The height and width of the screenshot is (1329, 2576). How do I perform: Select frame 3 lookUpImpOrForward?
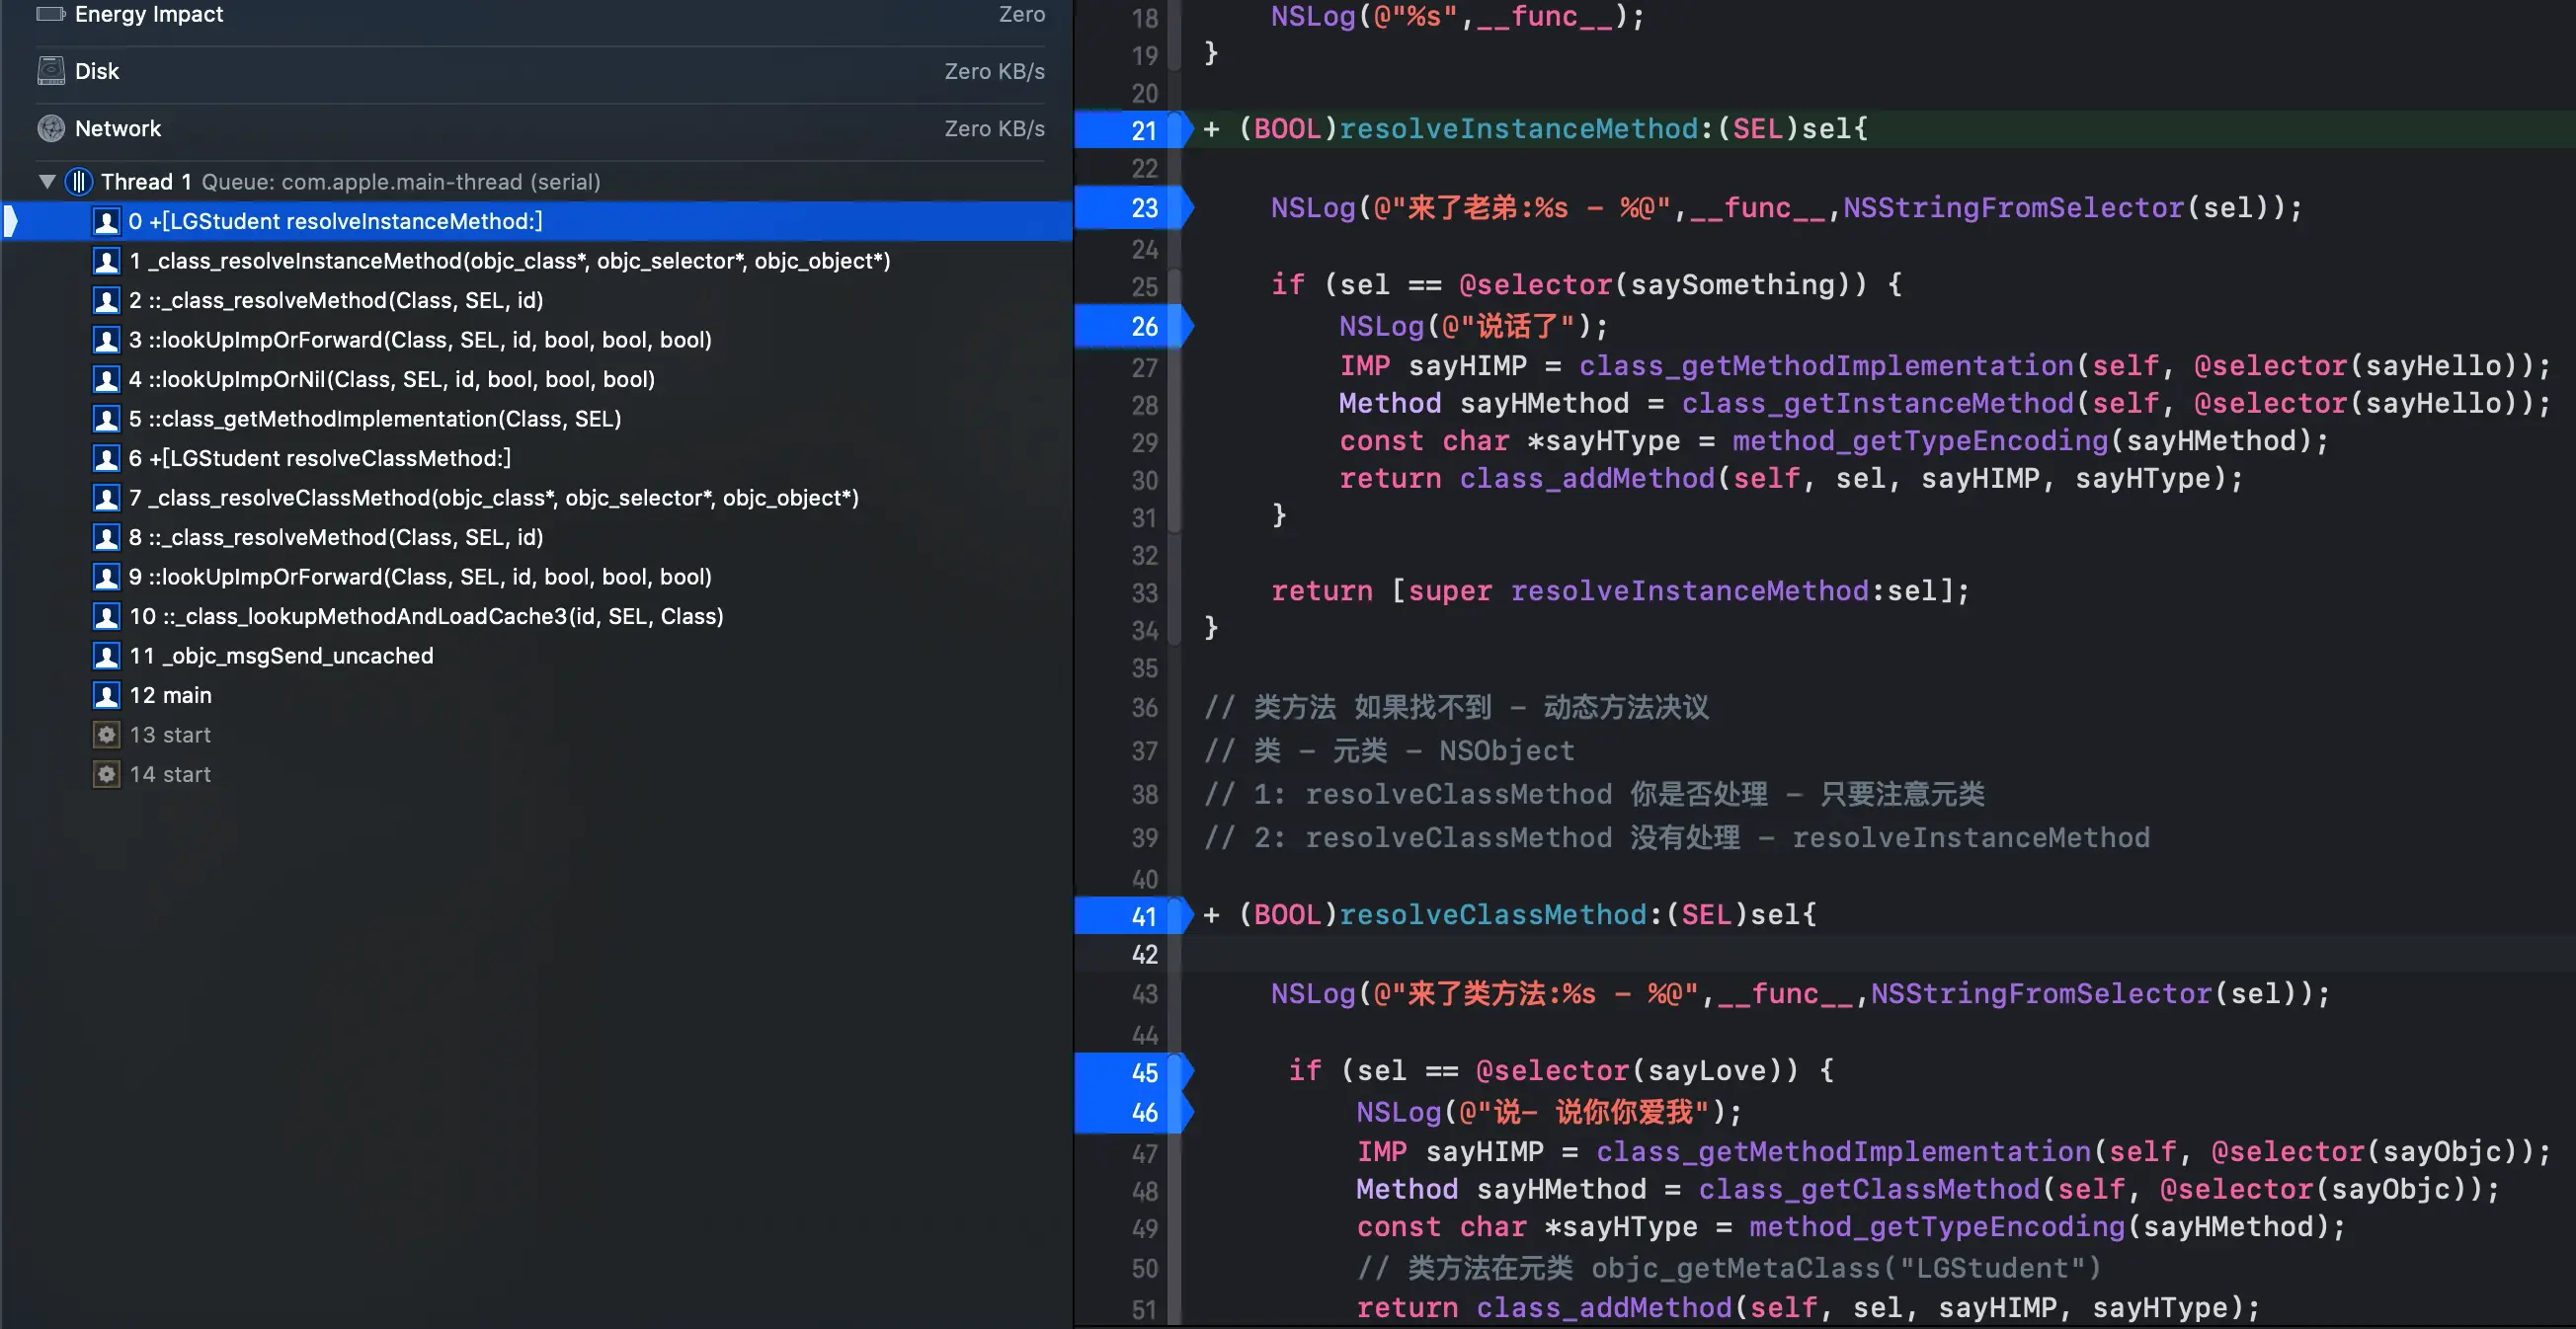(x=420, y=340)
